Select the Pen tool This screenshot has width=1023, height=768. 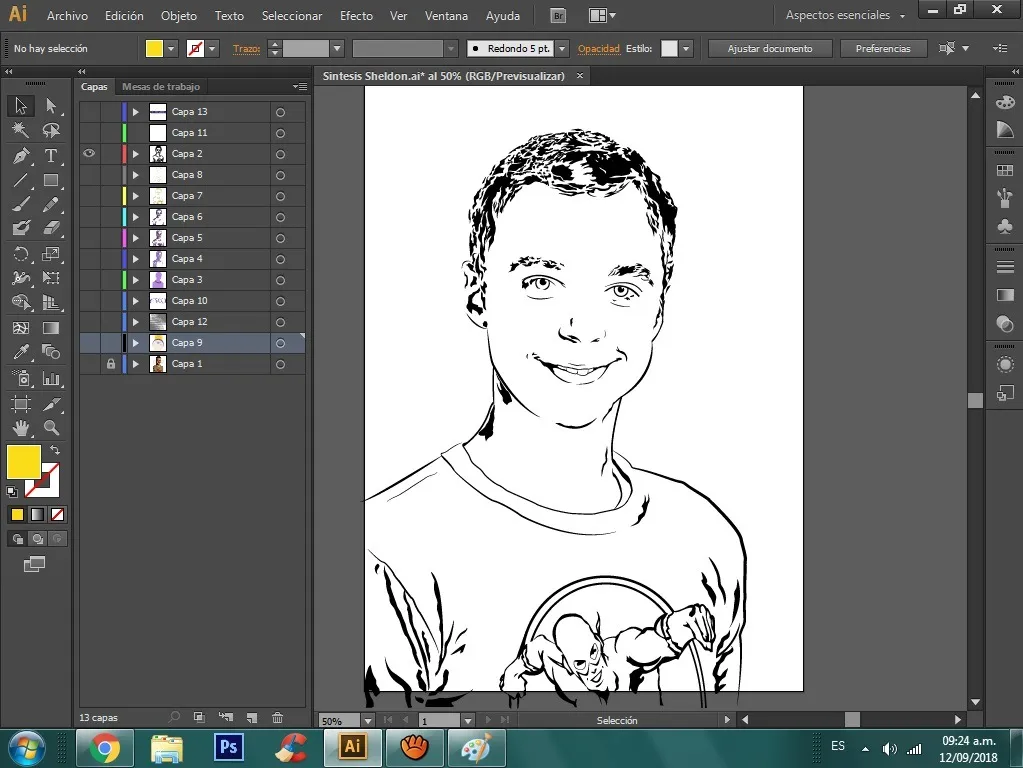(20, 156)
